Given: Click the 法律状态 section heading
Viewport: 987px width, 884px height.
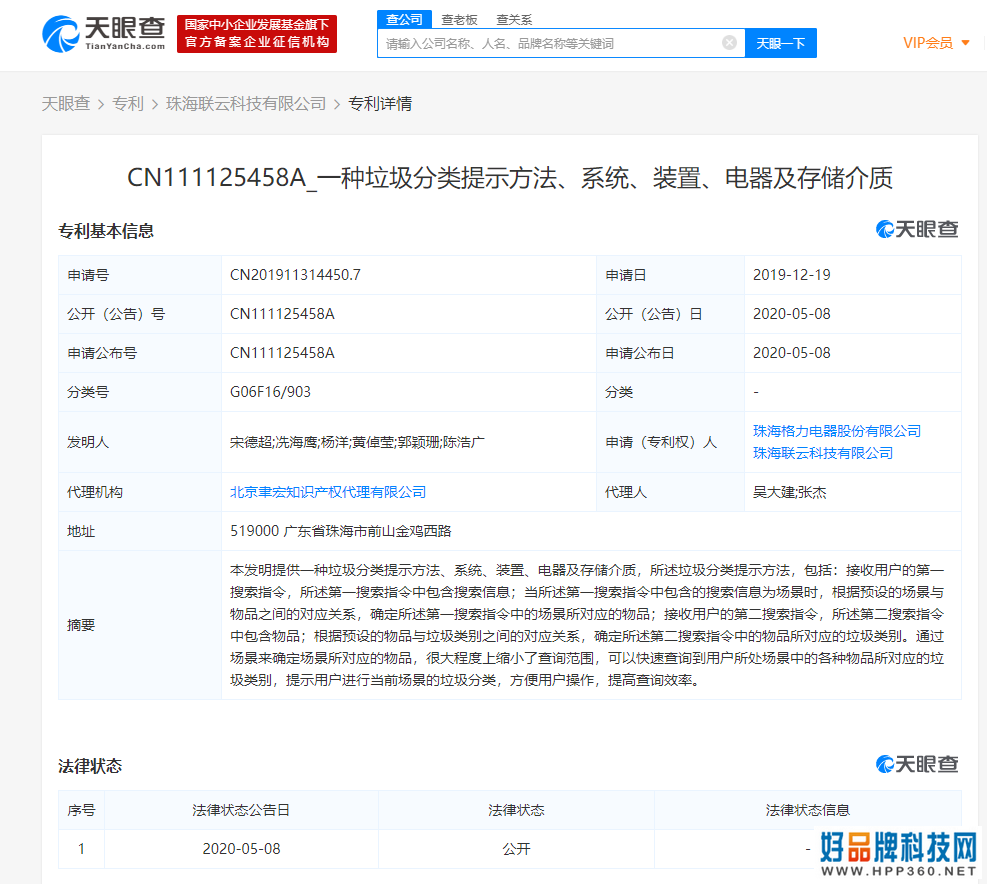Looking at the screenshot, I should tap(90, 766).
